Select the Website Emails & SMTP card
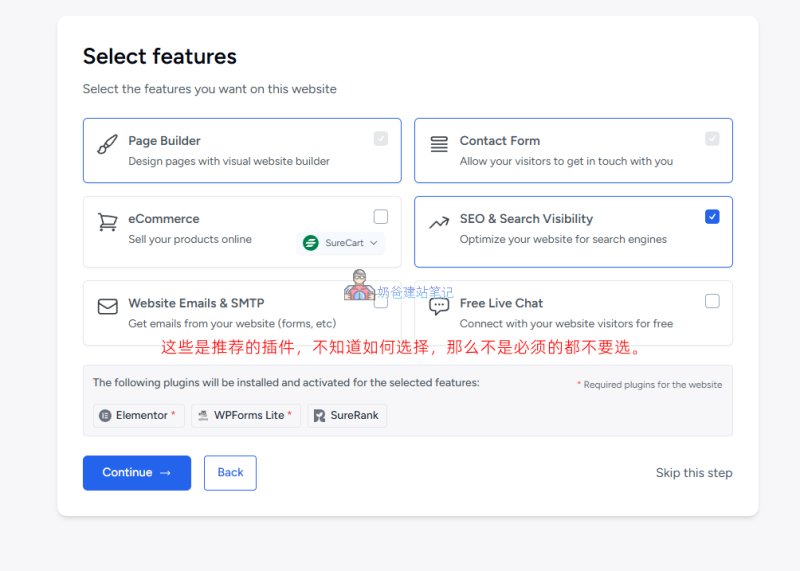 coord(242,313)
